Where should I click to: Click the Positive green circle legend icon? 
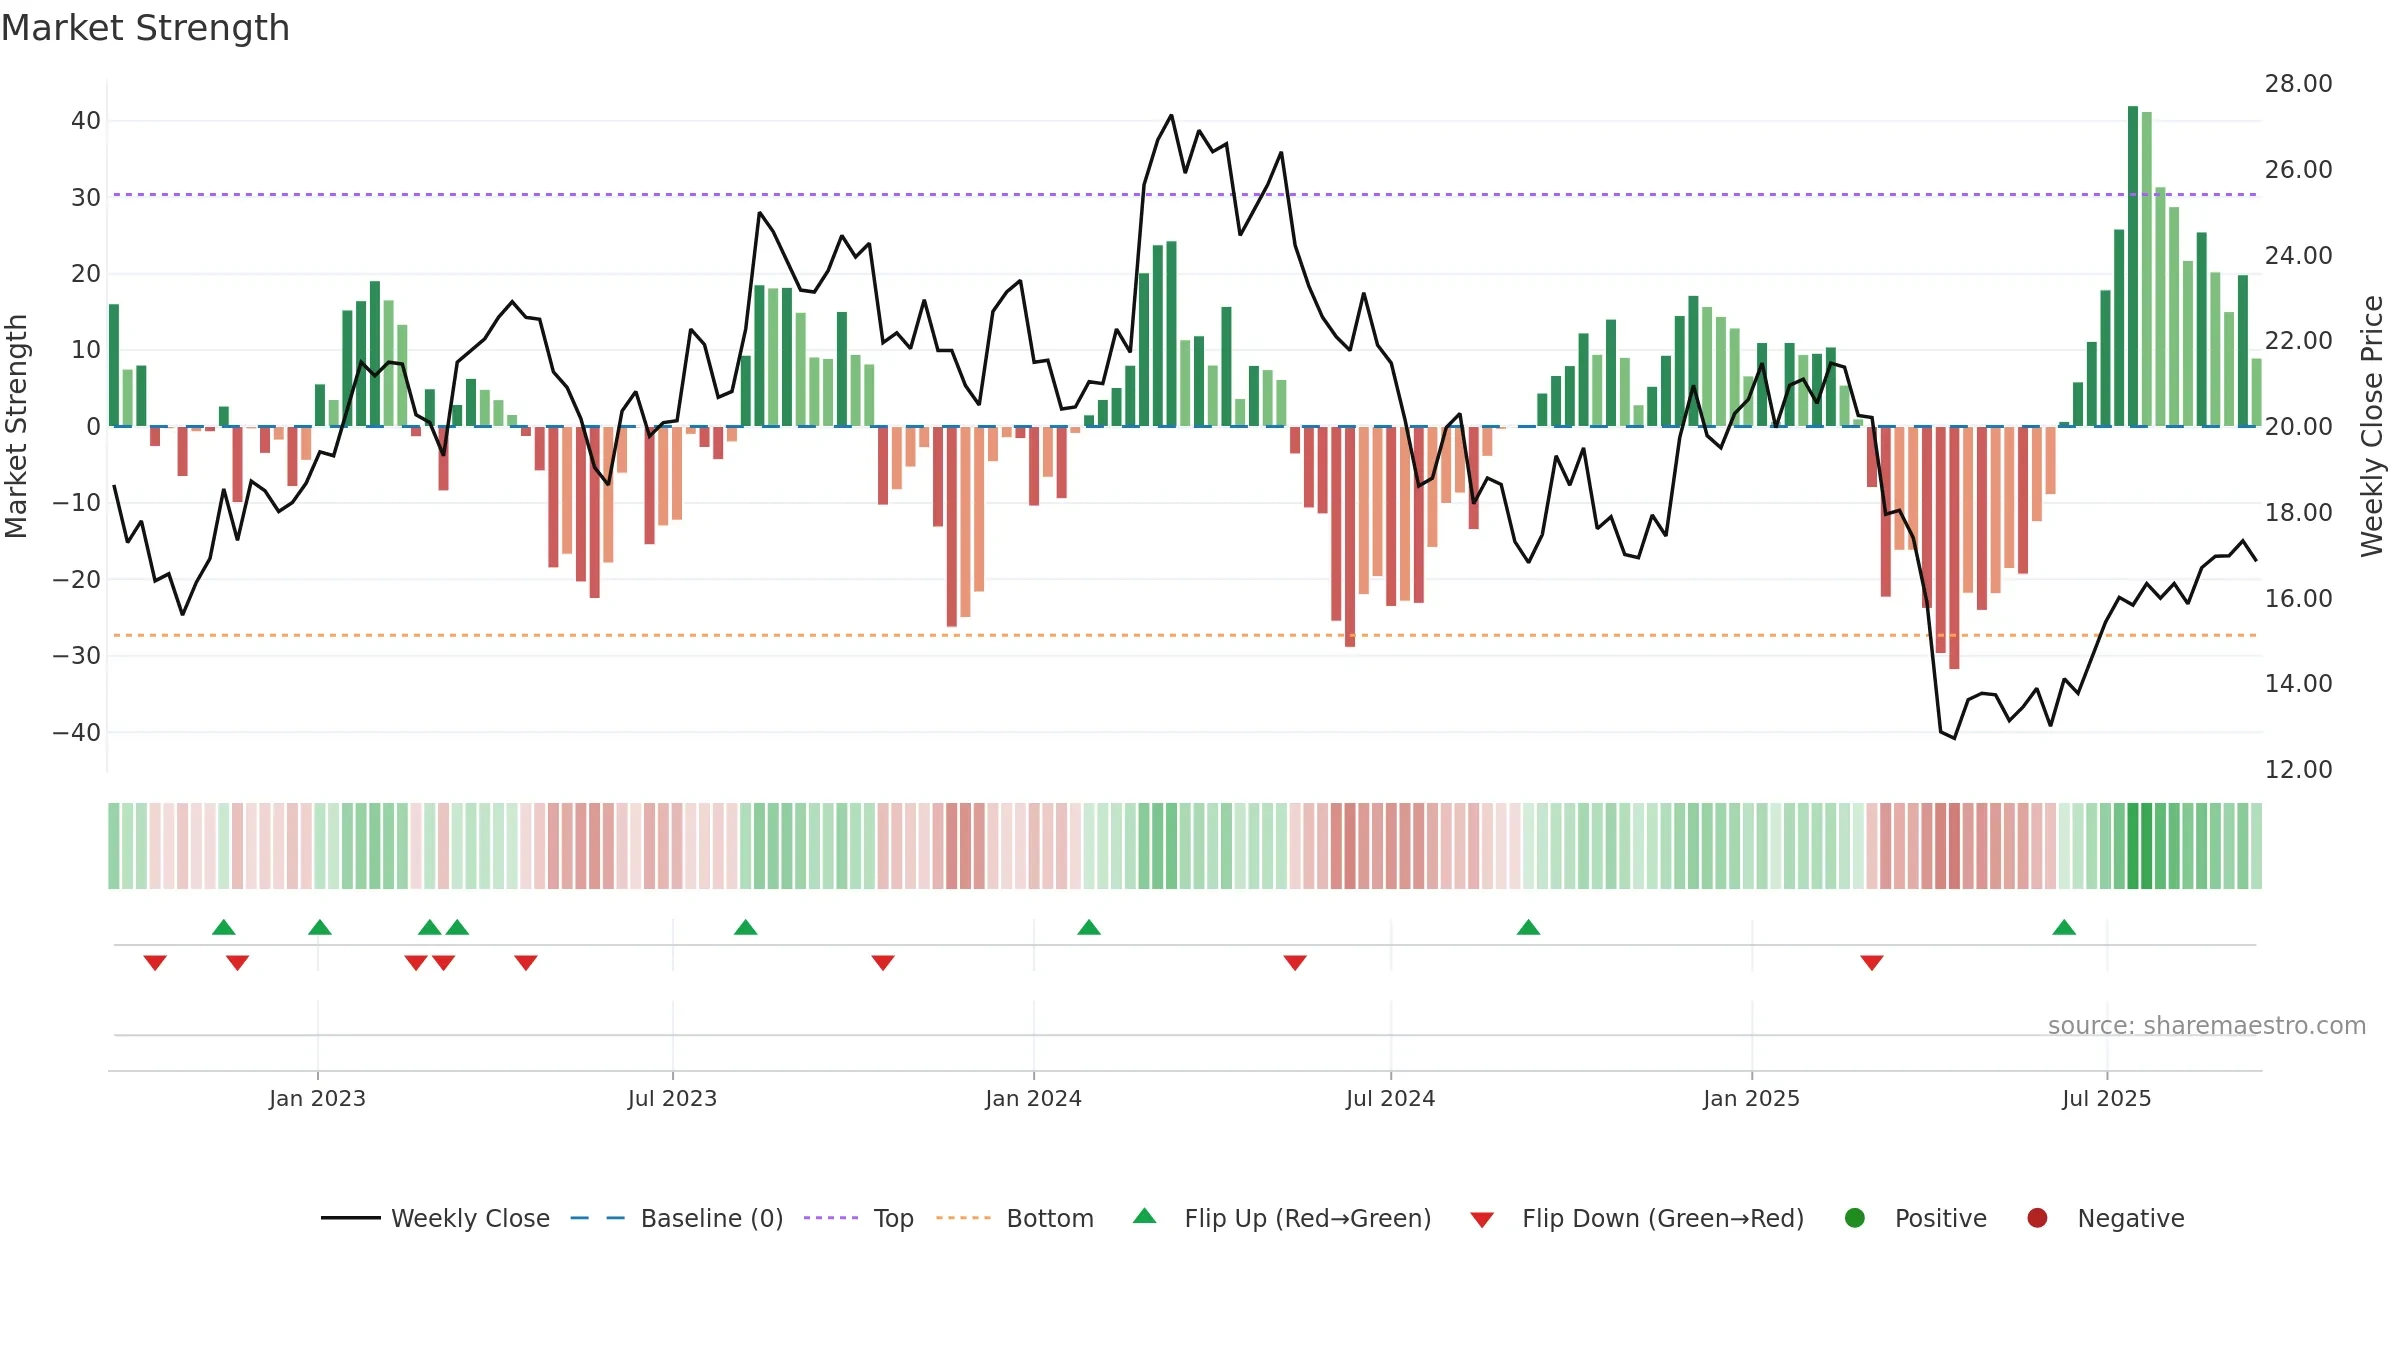[x=1855, y=1218]
